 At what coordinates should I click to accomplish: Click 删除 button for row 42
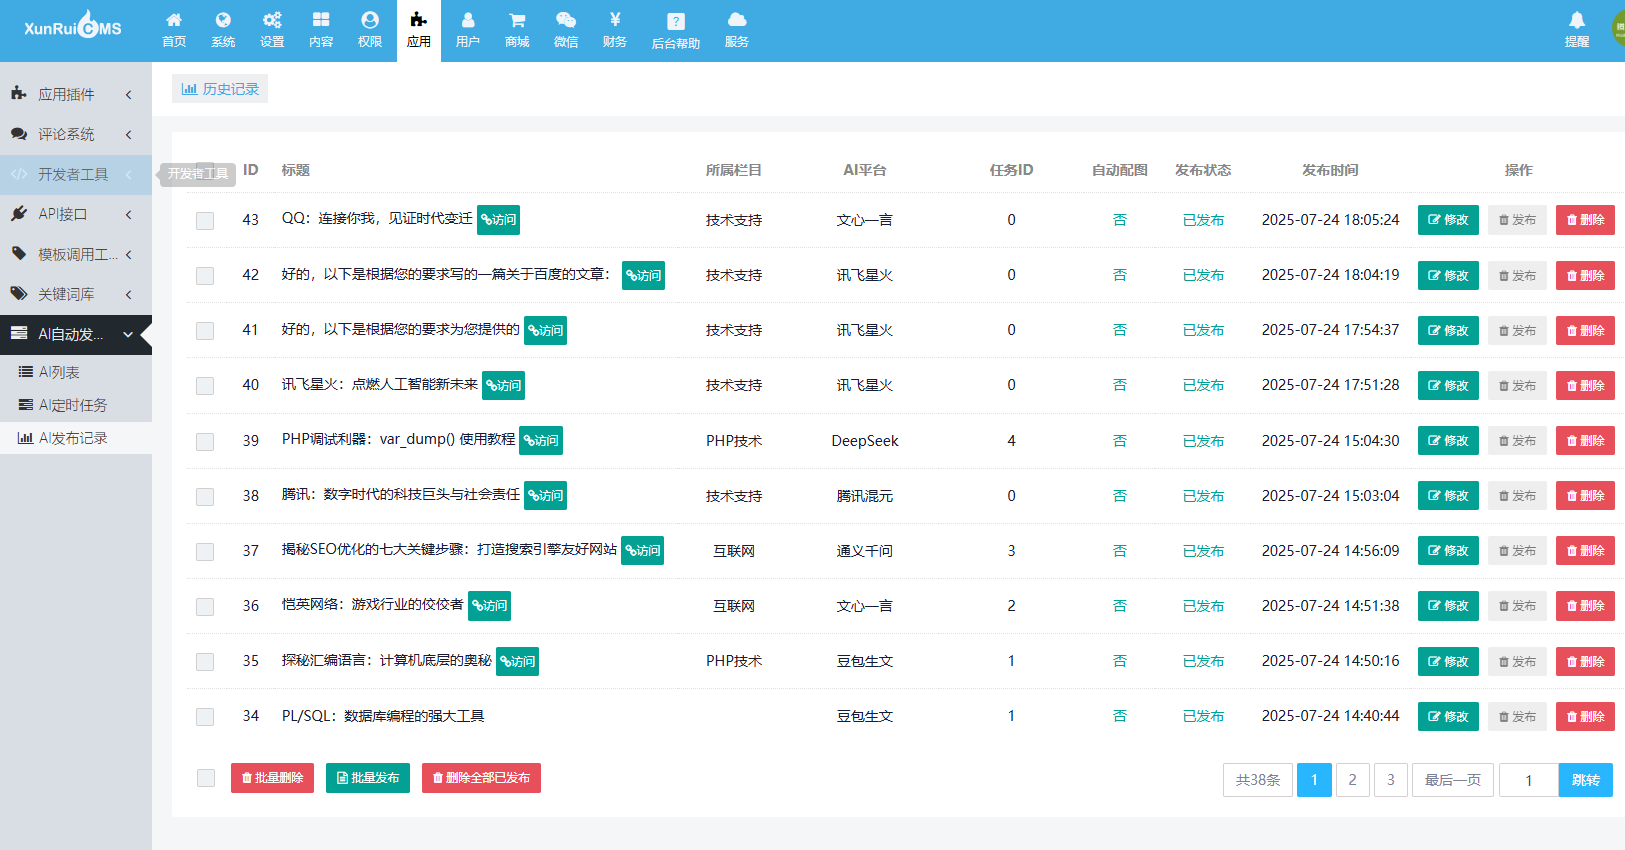pos(1585,275)
